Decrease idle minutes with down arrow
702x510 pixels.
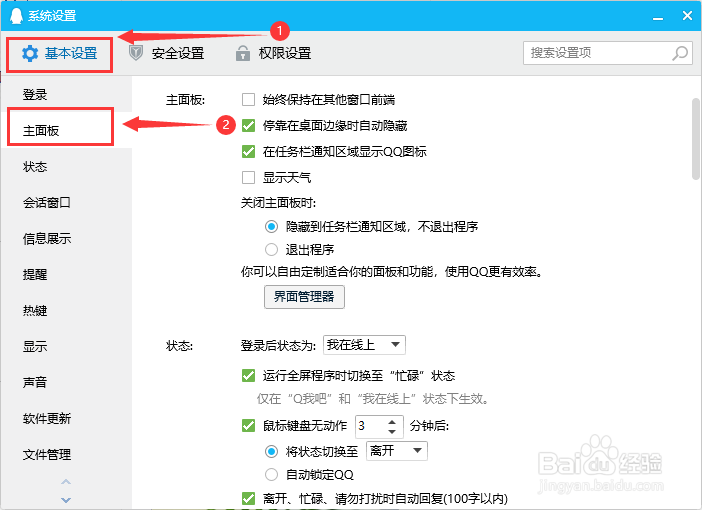tap(392, 432)
